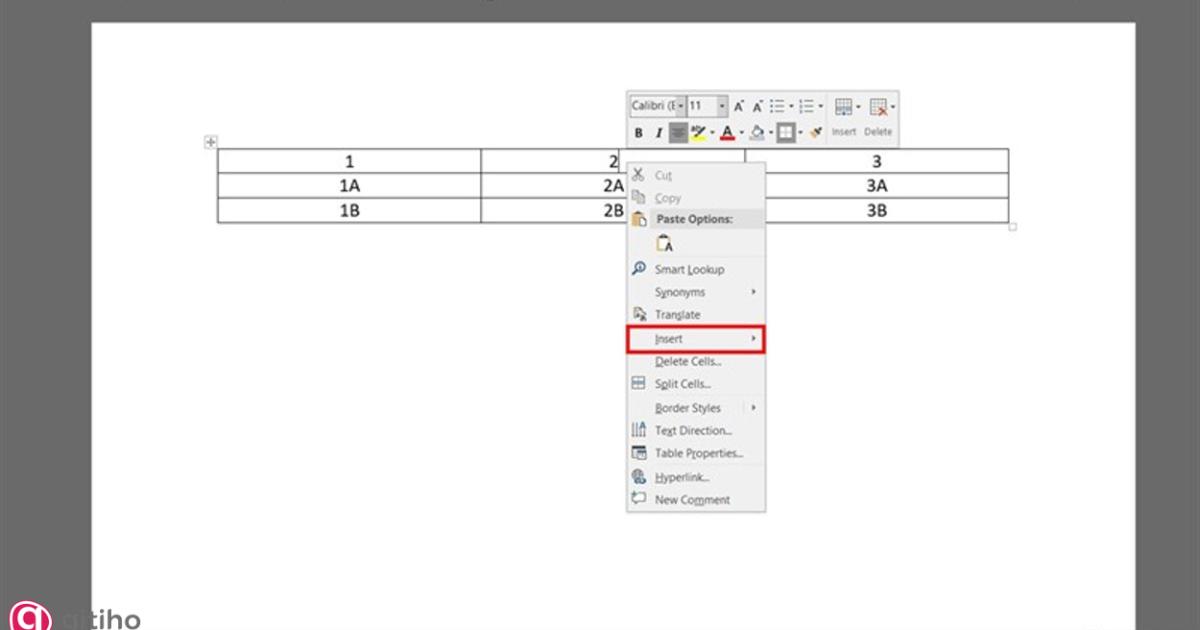Apply numbered list formatting
Screen dimensions: 1200x630
pos(806,106)
